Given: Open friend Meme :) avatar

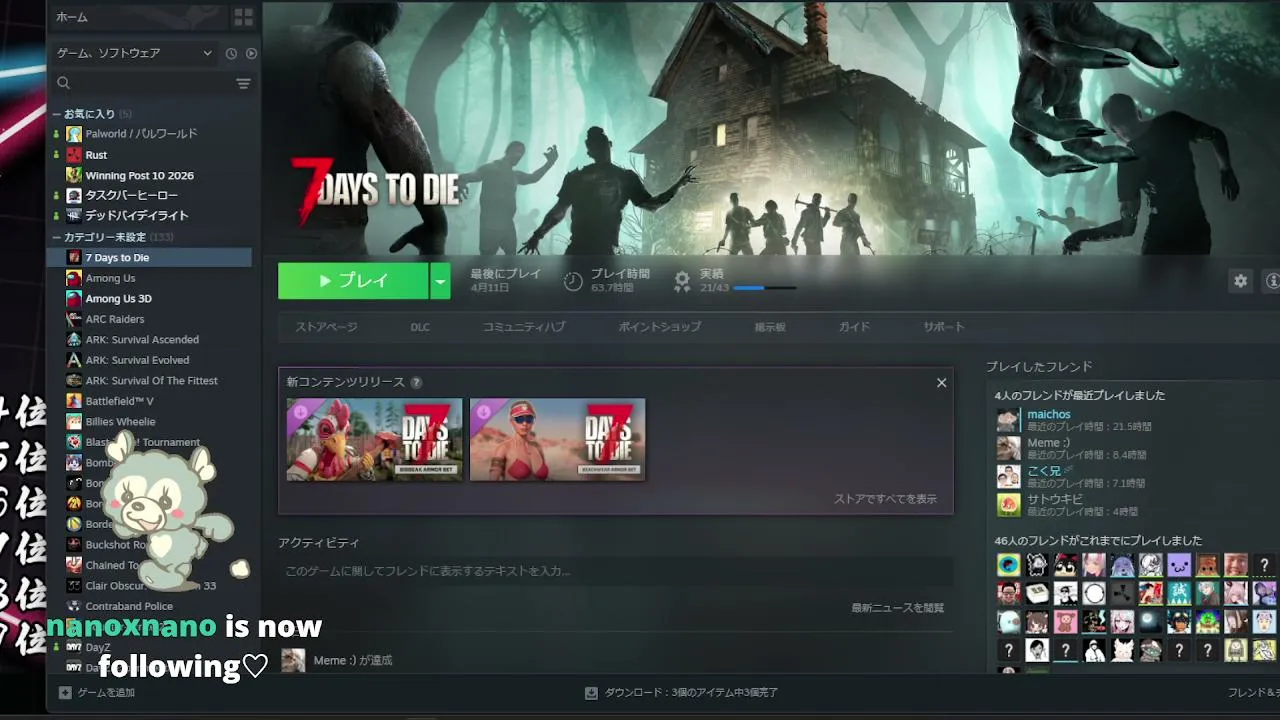Looking at the screenshot, I should (1008, 448).
